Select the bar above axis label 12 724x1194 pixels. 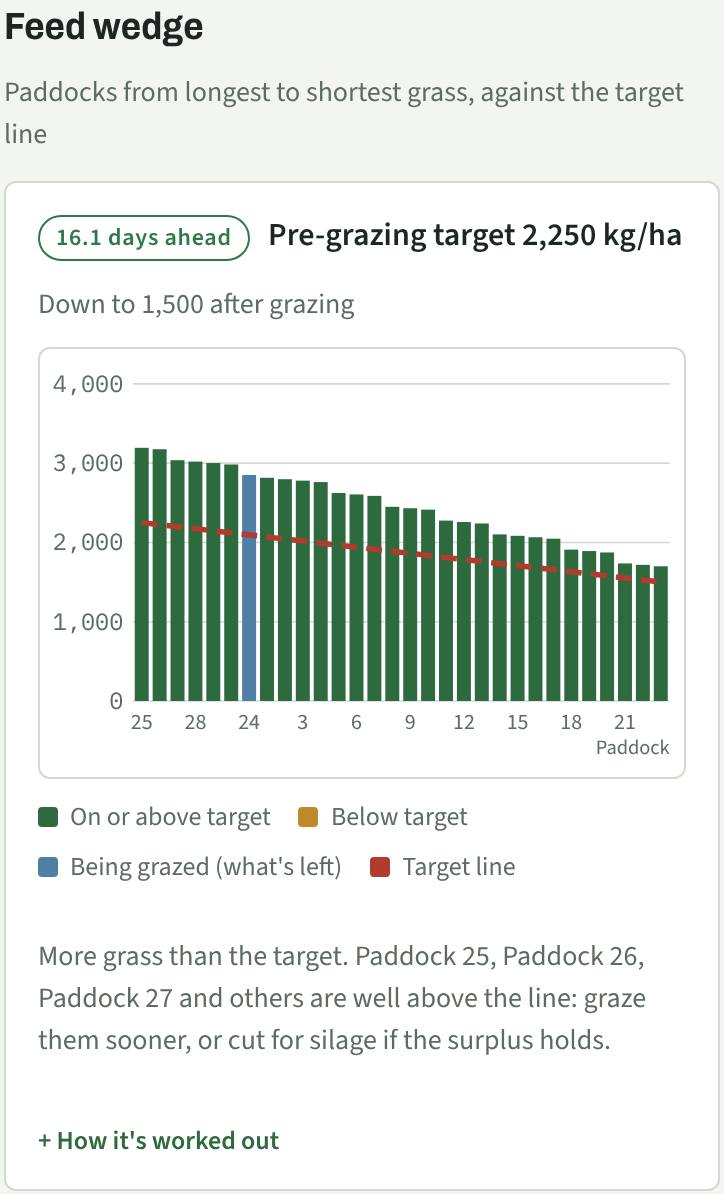(464, 611)
